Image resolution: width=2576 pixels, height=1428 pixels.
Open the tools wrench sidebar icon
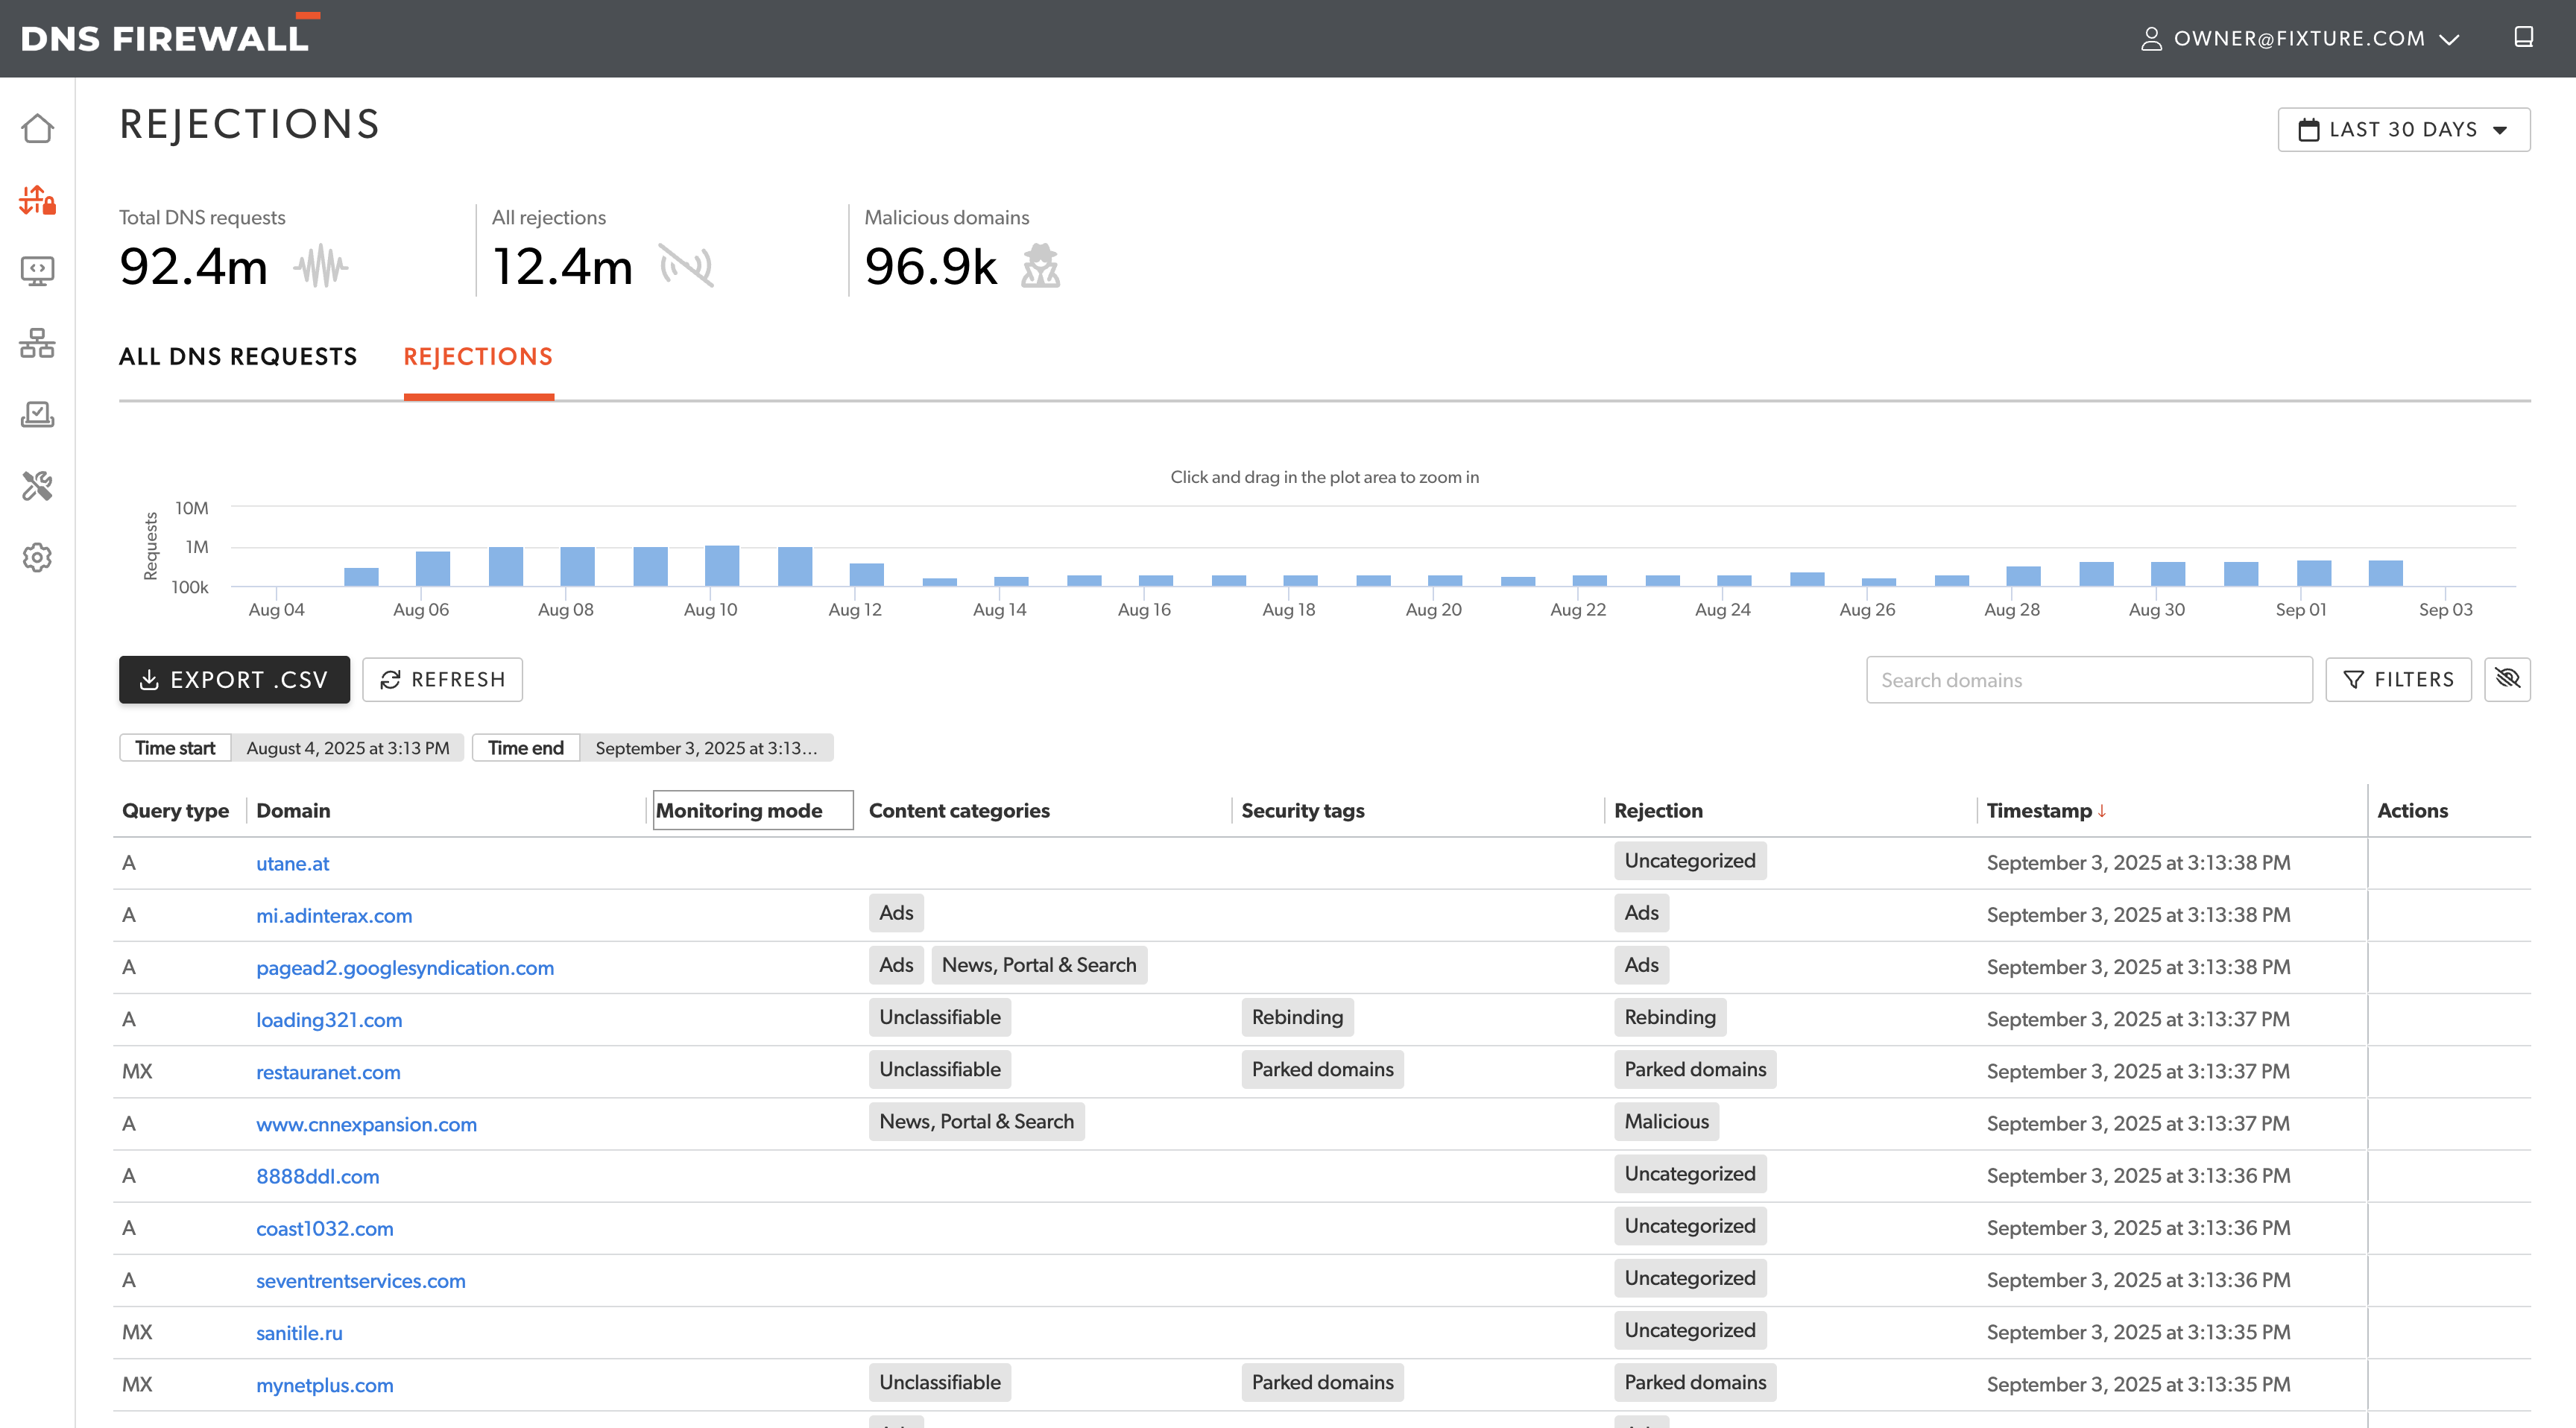point(37,486)
